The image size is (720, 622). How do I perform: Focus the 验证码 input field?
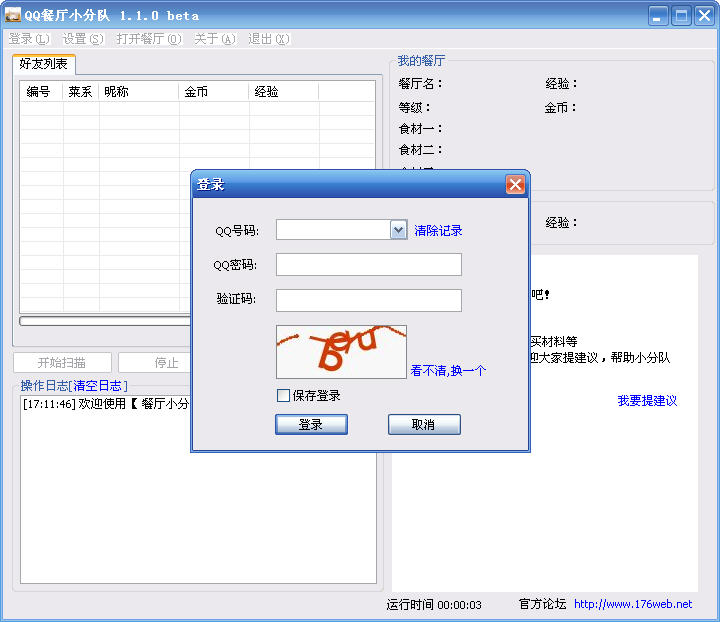(x=369, y=300)
